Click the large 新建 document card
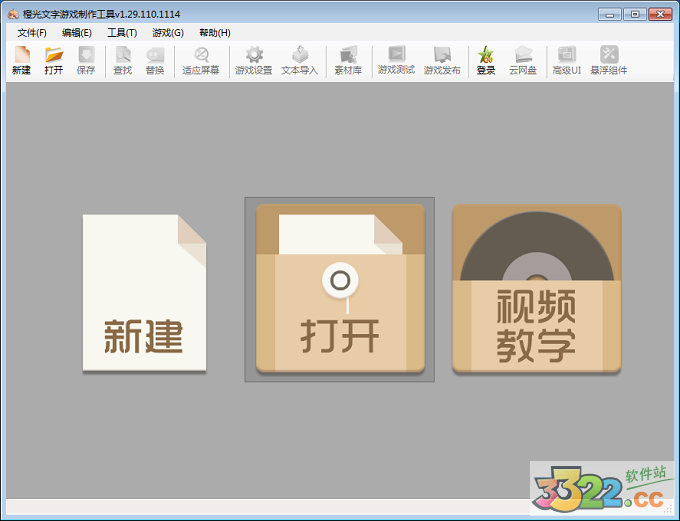This screenshot has width=680, height=521. click(x=144, y=293)
